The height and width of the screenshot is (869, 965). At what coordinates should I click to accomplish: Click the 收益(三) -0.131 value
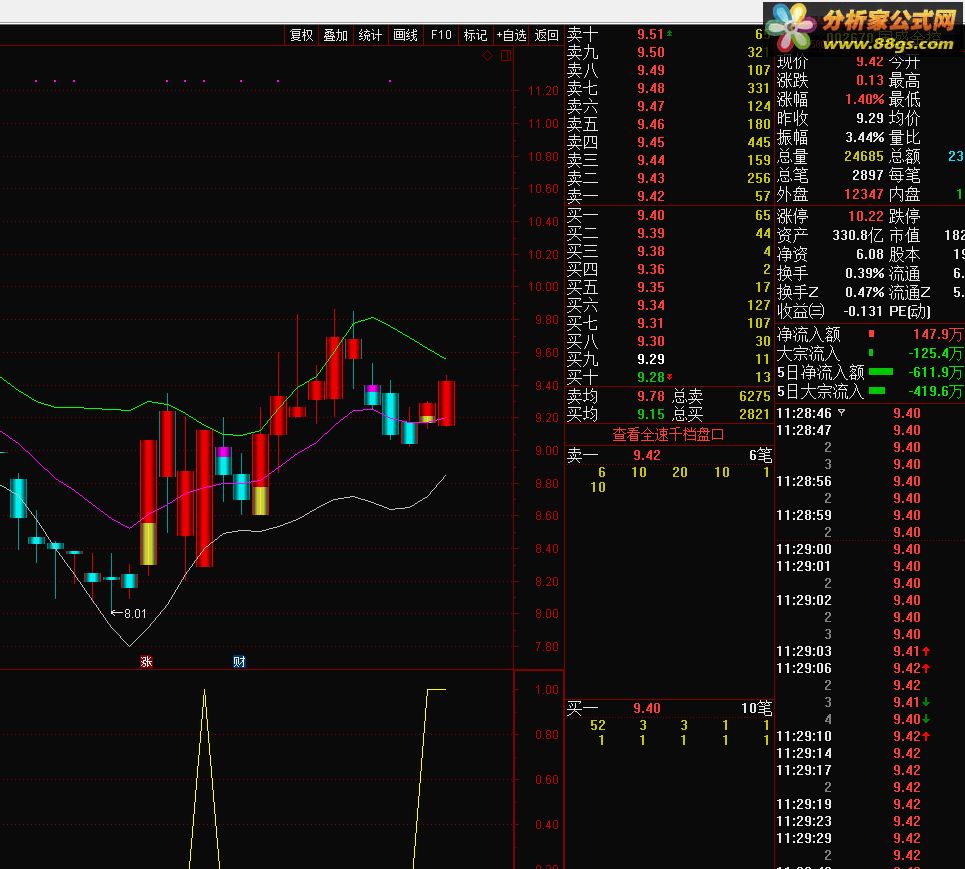[x=863, y=311]
